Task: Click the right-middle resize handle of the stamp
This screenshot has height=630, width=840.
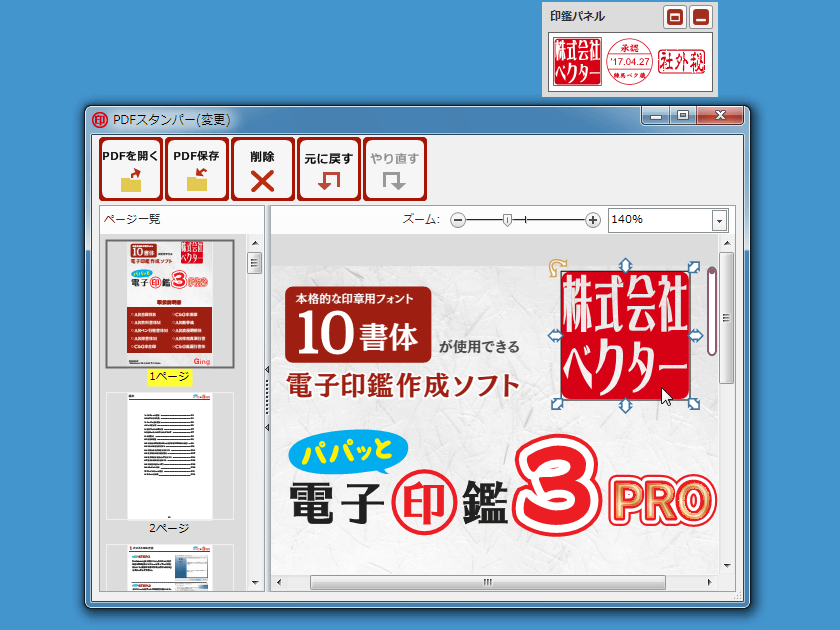Action: tap(695, 336)
